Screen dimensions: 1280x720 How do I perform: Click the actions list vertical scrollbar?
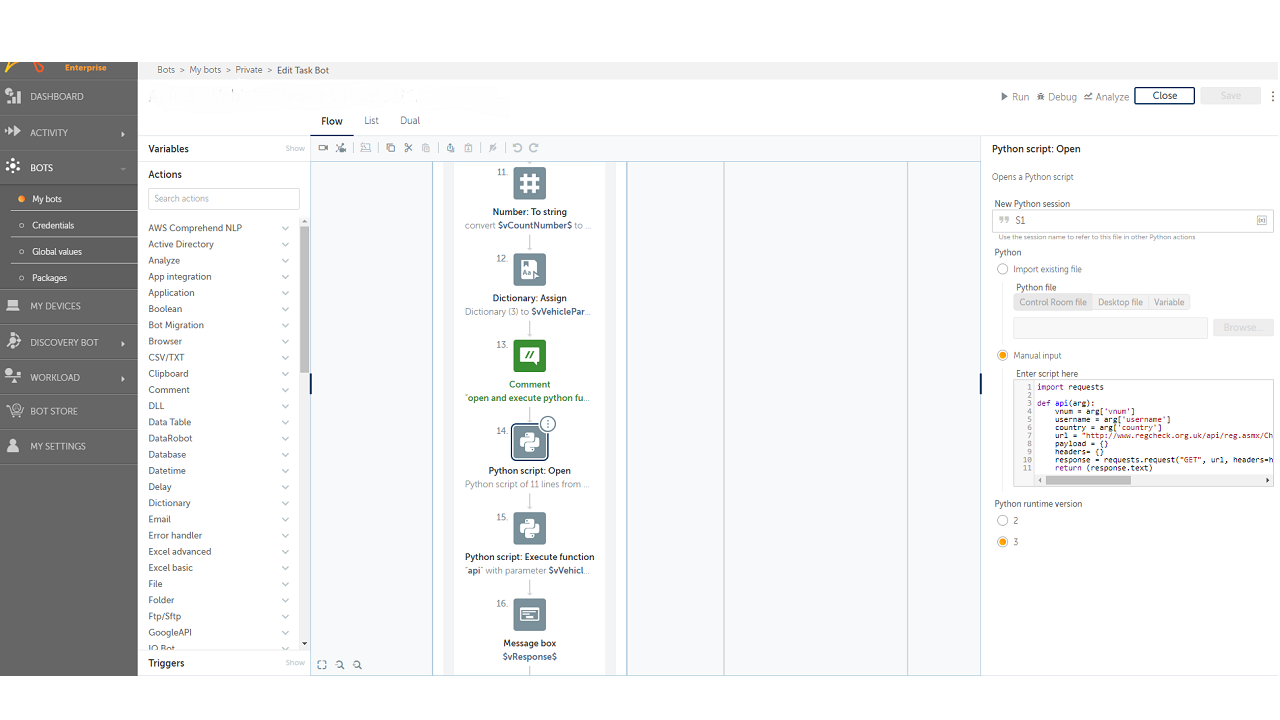point(305,300)
